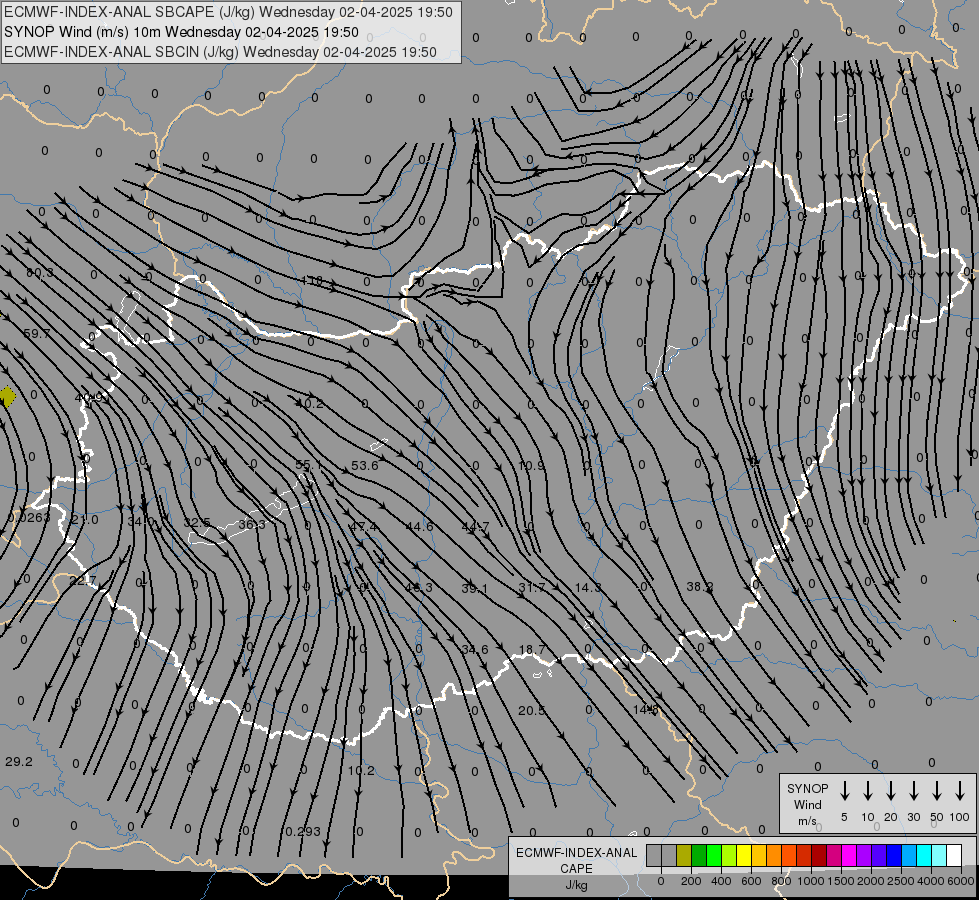Click the wind legend arrow above 30

point(913,790)
